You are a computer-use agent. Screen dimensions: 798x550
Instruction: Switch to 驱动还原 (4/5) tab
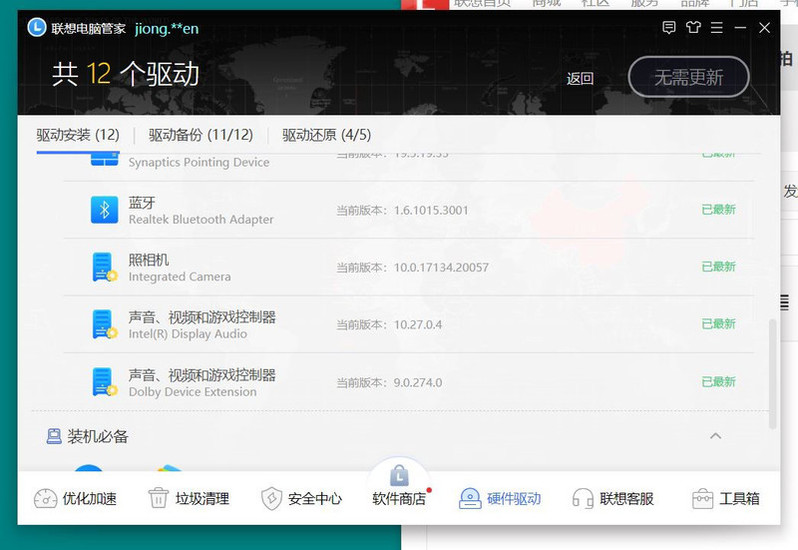pos(326,135)
